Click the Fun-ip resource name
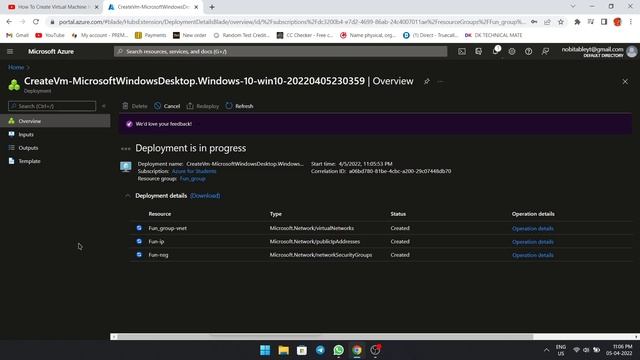Image resolution: width=640 pixels, height=360 pixels. 156,242
